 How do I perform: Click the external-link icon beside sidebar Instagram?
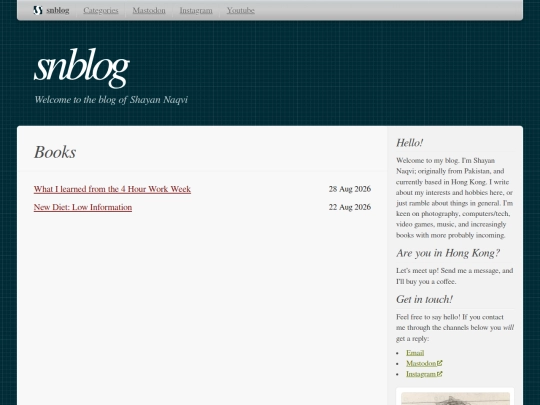pos(439,374)
